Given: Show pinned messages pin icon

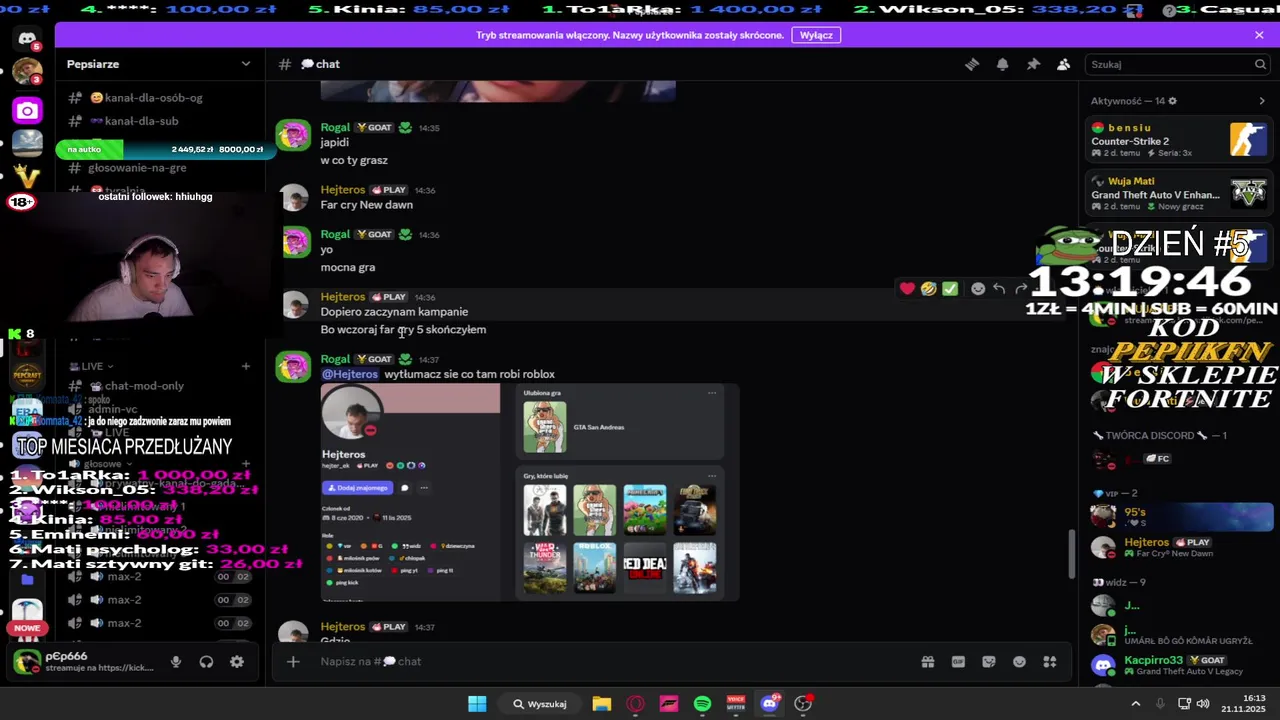Looking at the screenshot, I should pos(1033,64).
